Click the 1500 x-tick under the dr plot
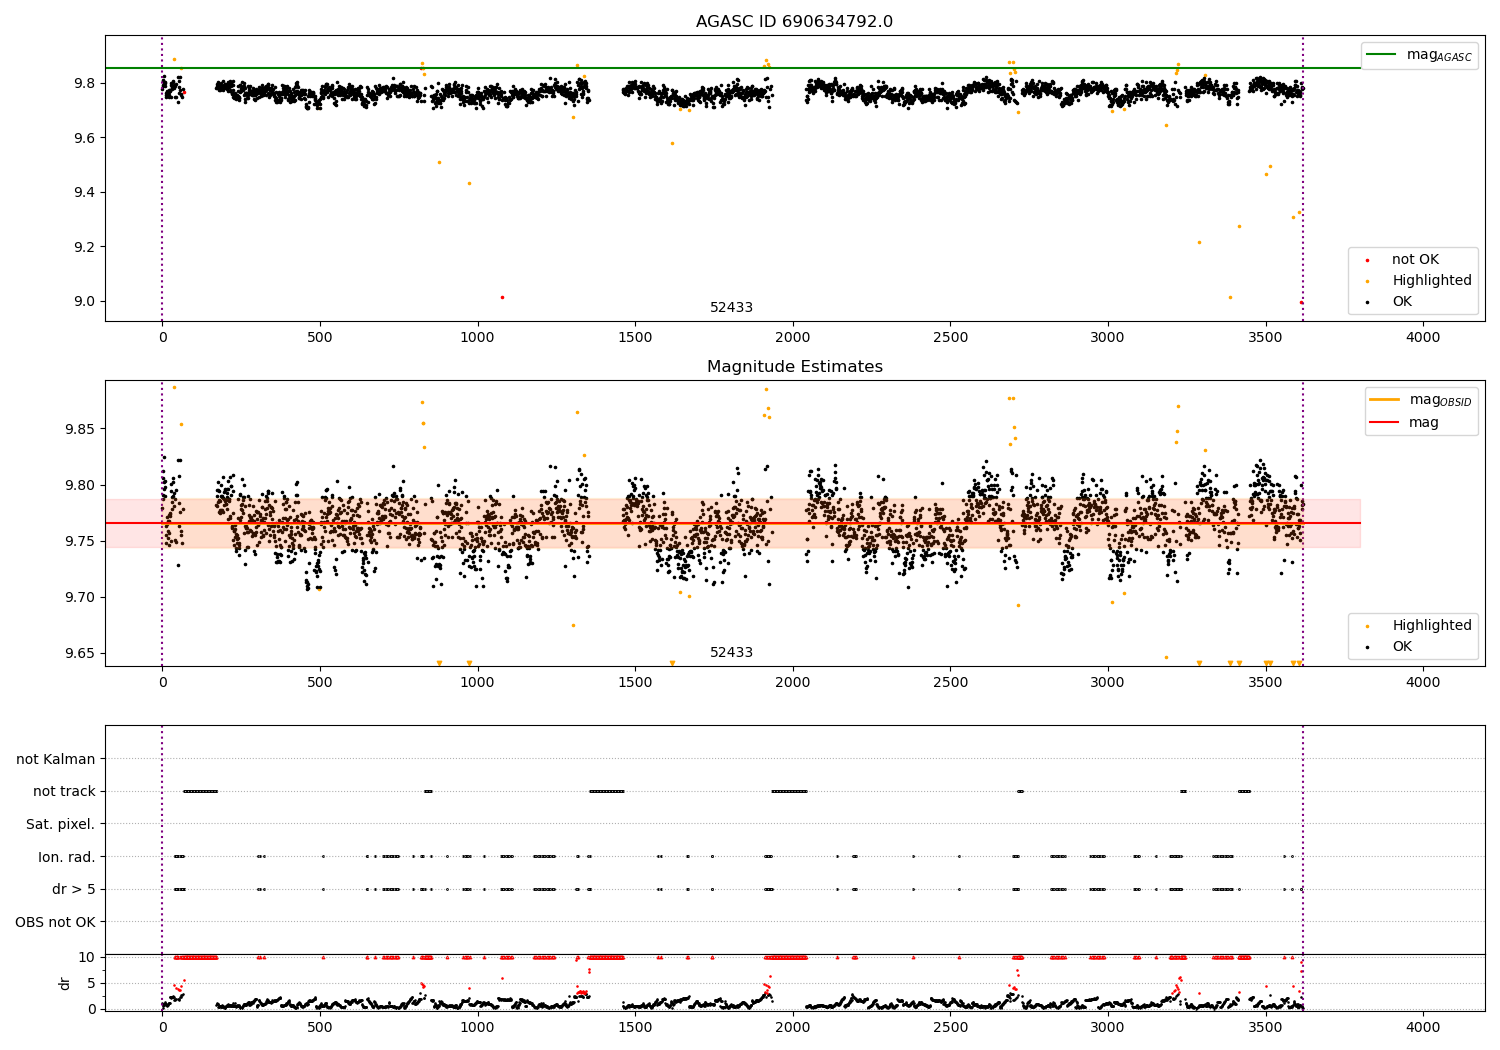Image resolution: width=1500 pixels, height=1050 pixels. click(x=635, y=1028)
